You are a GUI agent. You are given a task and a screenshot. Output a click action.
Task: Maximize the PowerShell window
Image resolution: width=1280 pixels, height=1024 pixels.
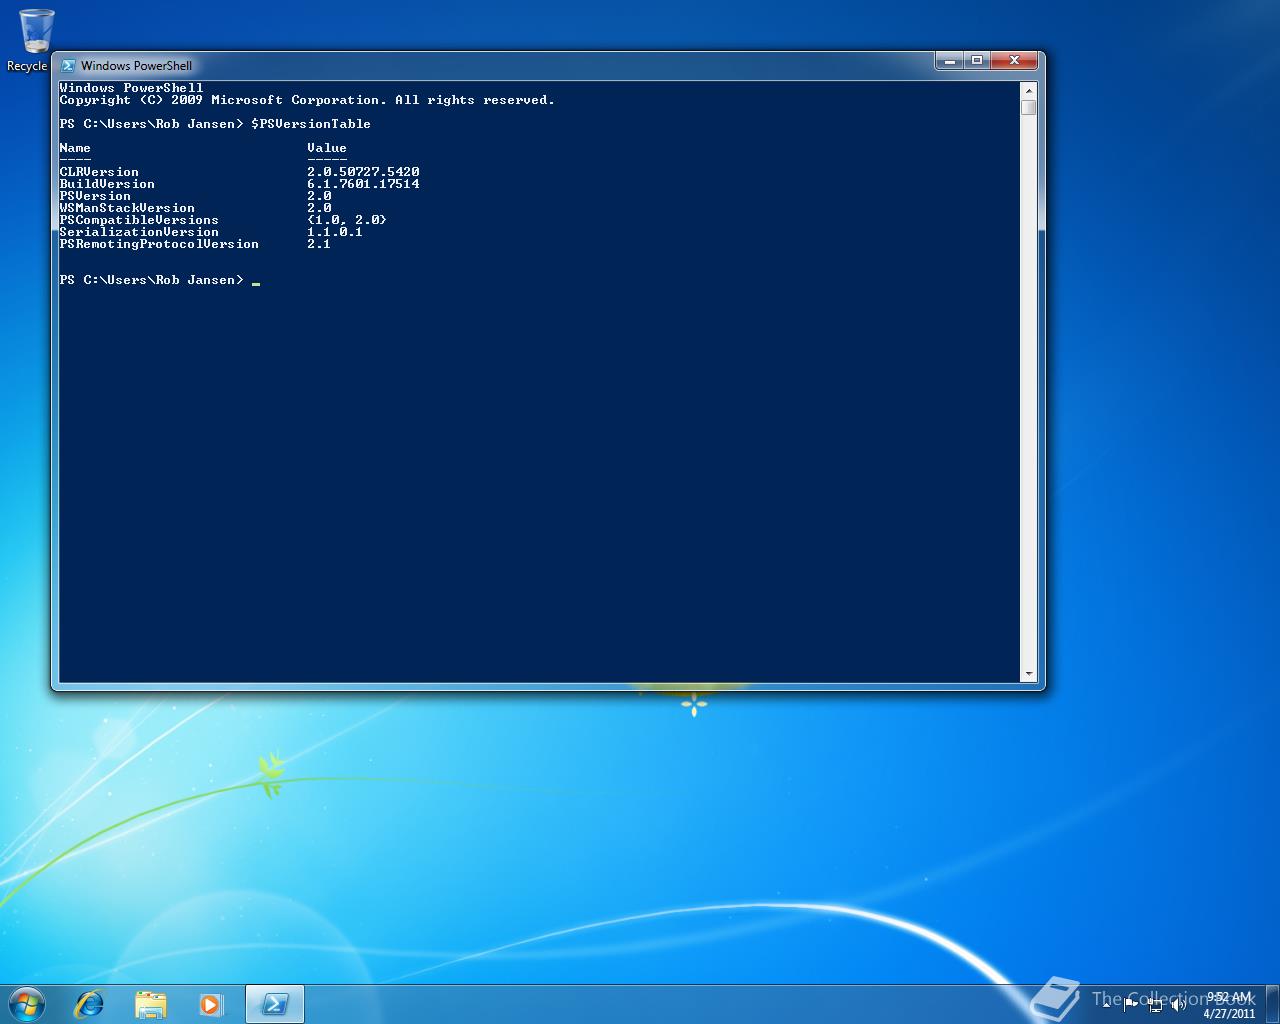pos(977,60)
